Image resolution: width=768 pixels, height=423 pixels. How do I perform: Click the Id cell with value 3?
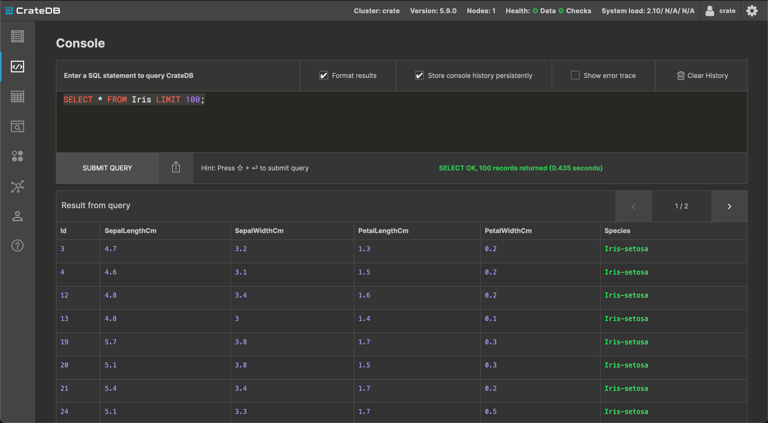[62, 249]
